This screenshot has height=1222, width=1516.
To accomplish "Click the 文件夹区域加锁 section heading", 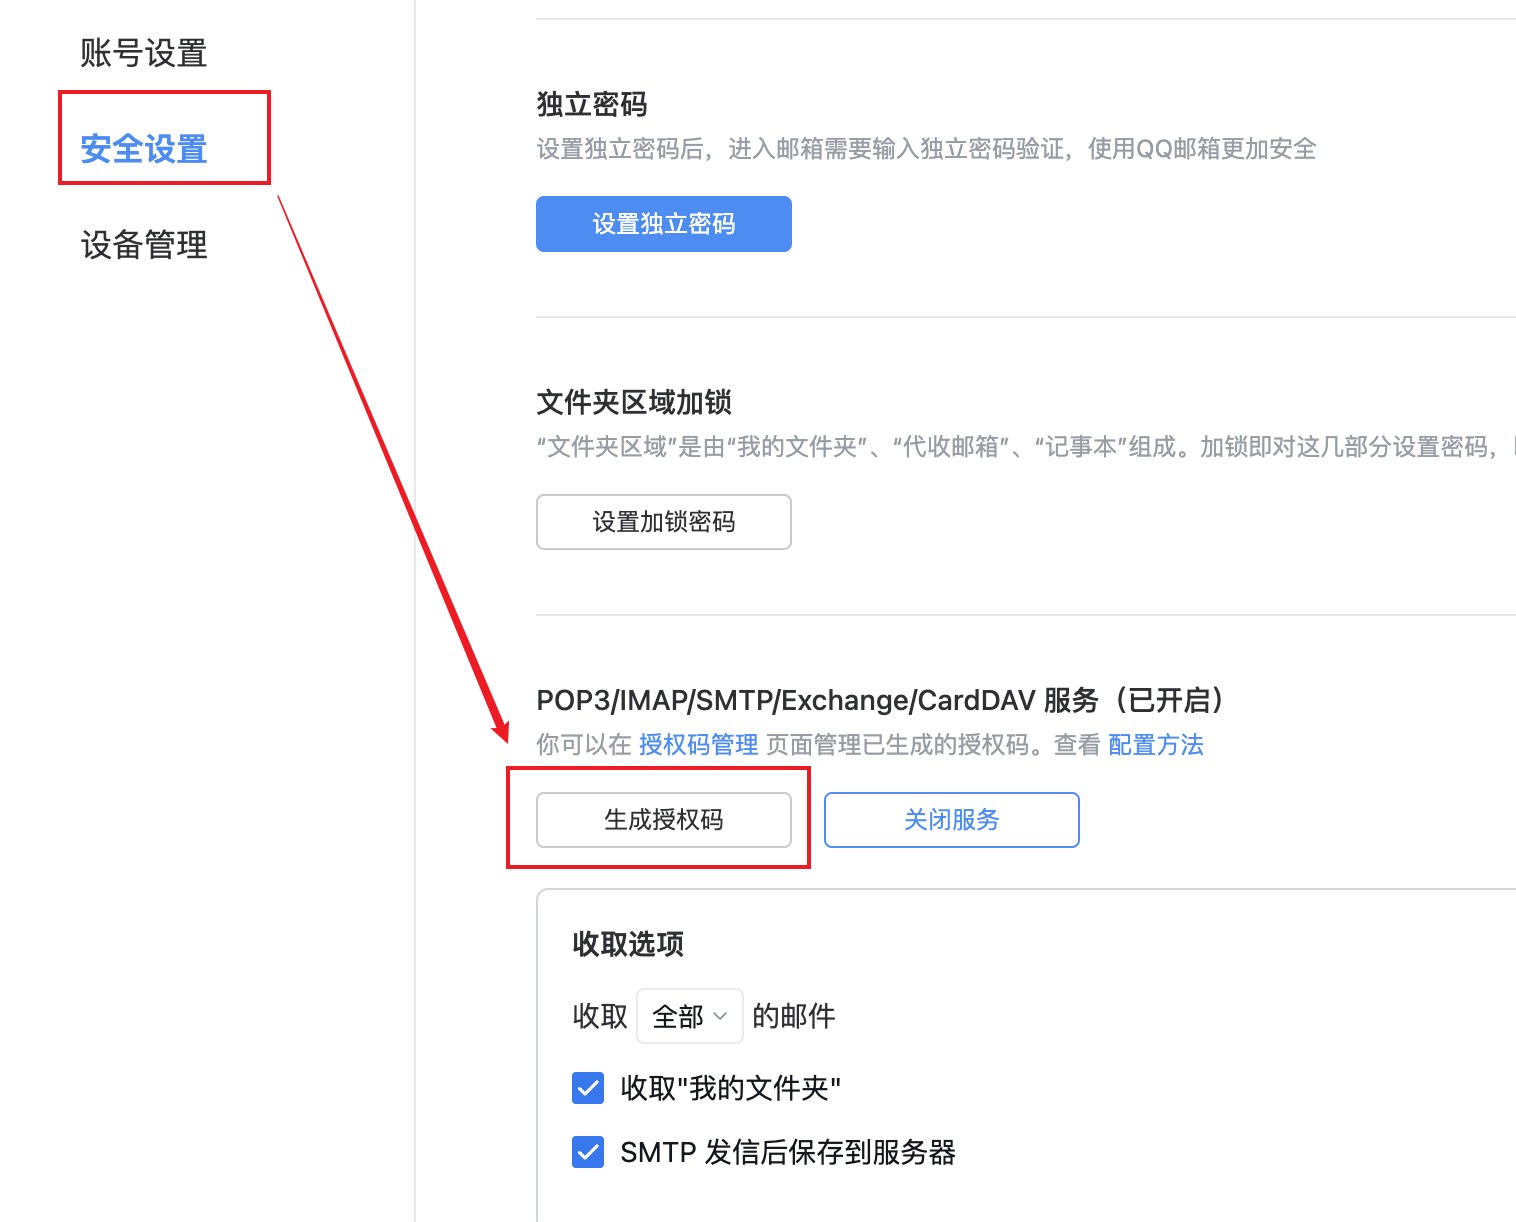I will 634,402.
